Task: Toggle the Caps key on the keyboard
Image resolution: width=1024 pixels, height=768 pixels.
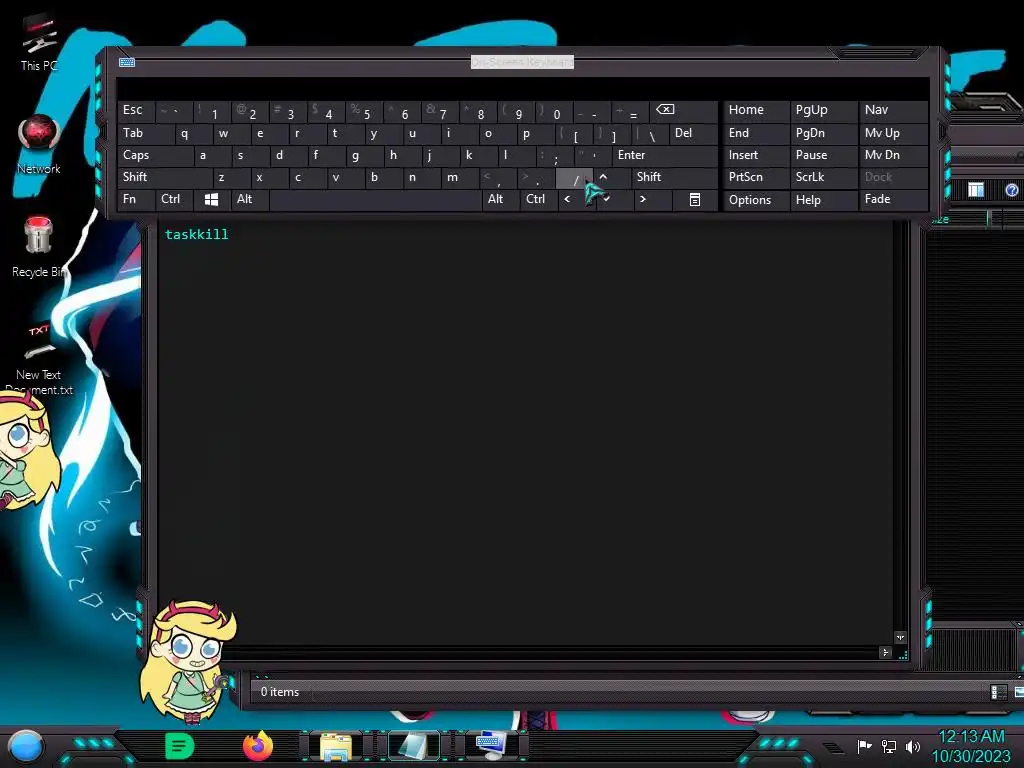Action: [155, 155]
